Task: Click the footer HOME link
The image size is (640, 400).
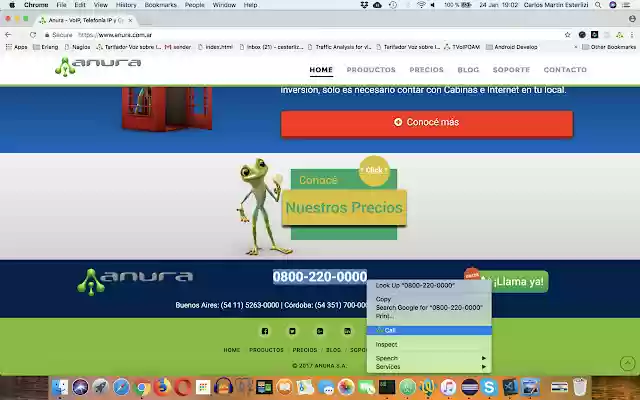Action: point(232,350)
